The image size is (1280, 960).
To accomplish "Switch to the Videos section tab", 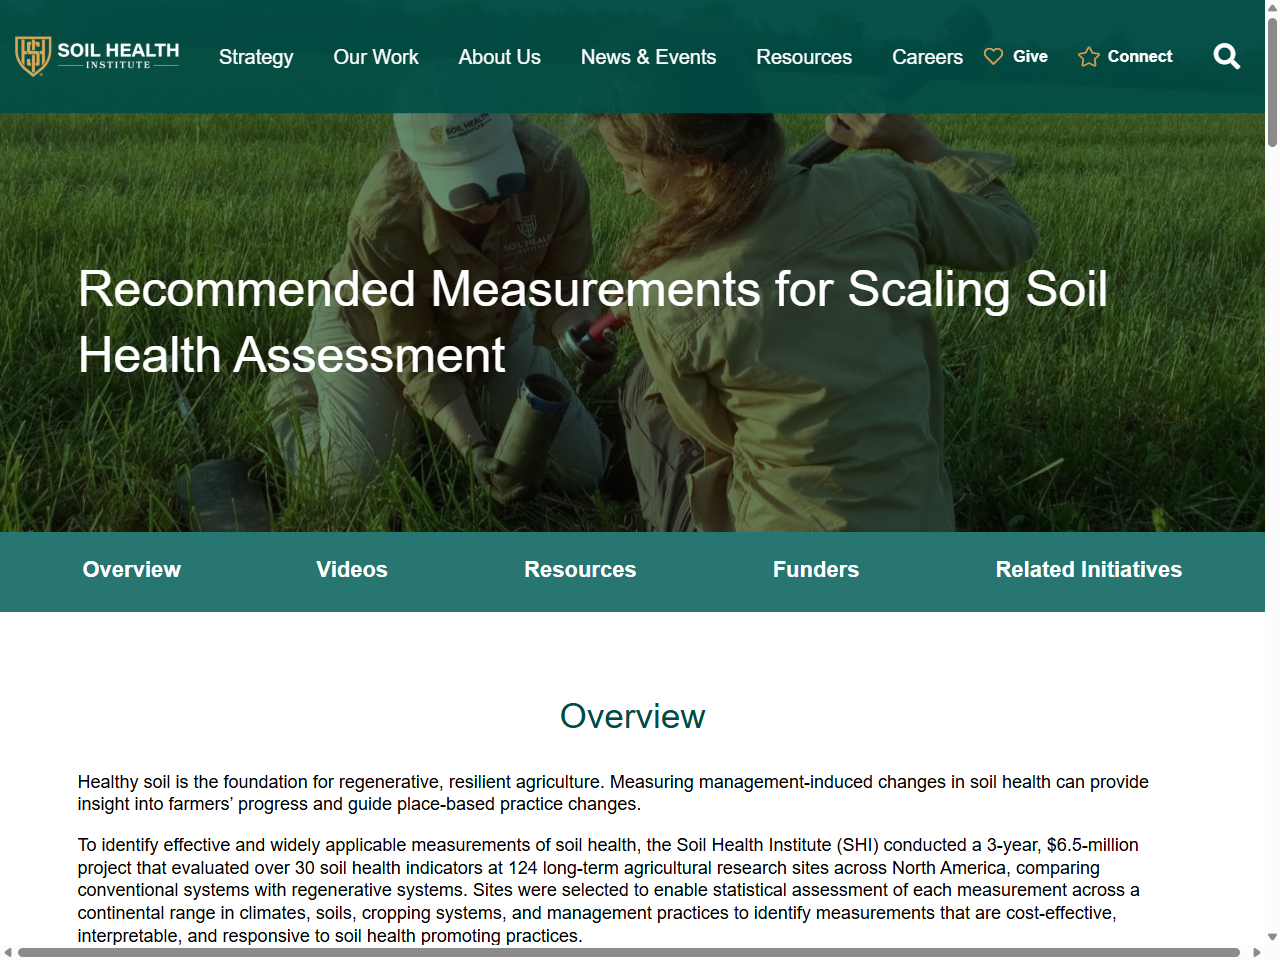I will point(352,570).
